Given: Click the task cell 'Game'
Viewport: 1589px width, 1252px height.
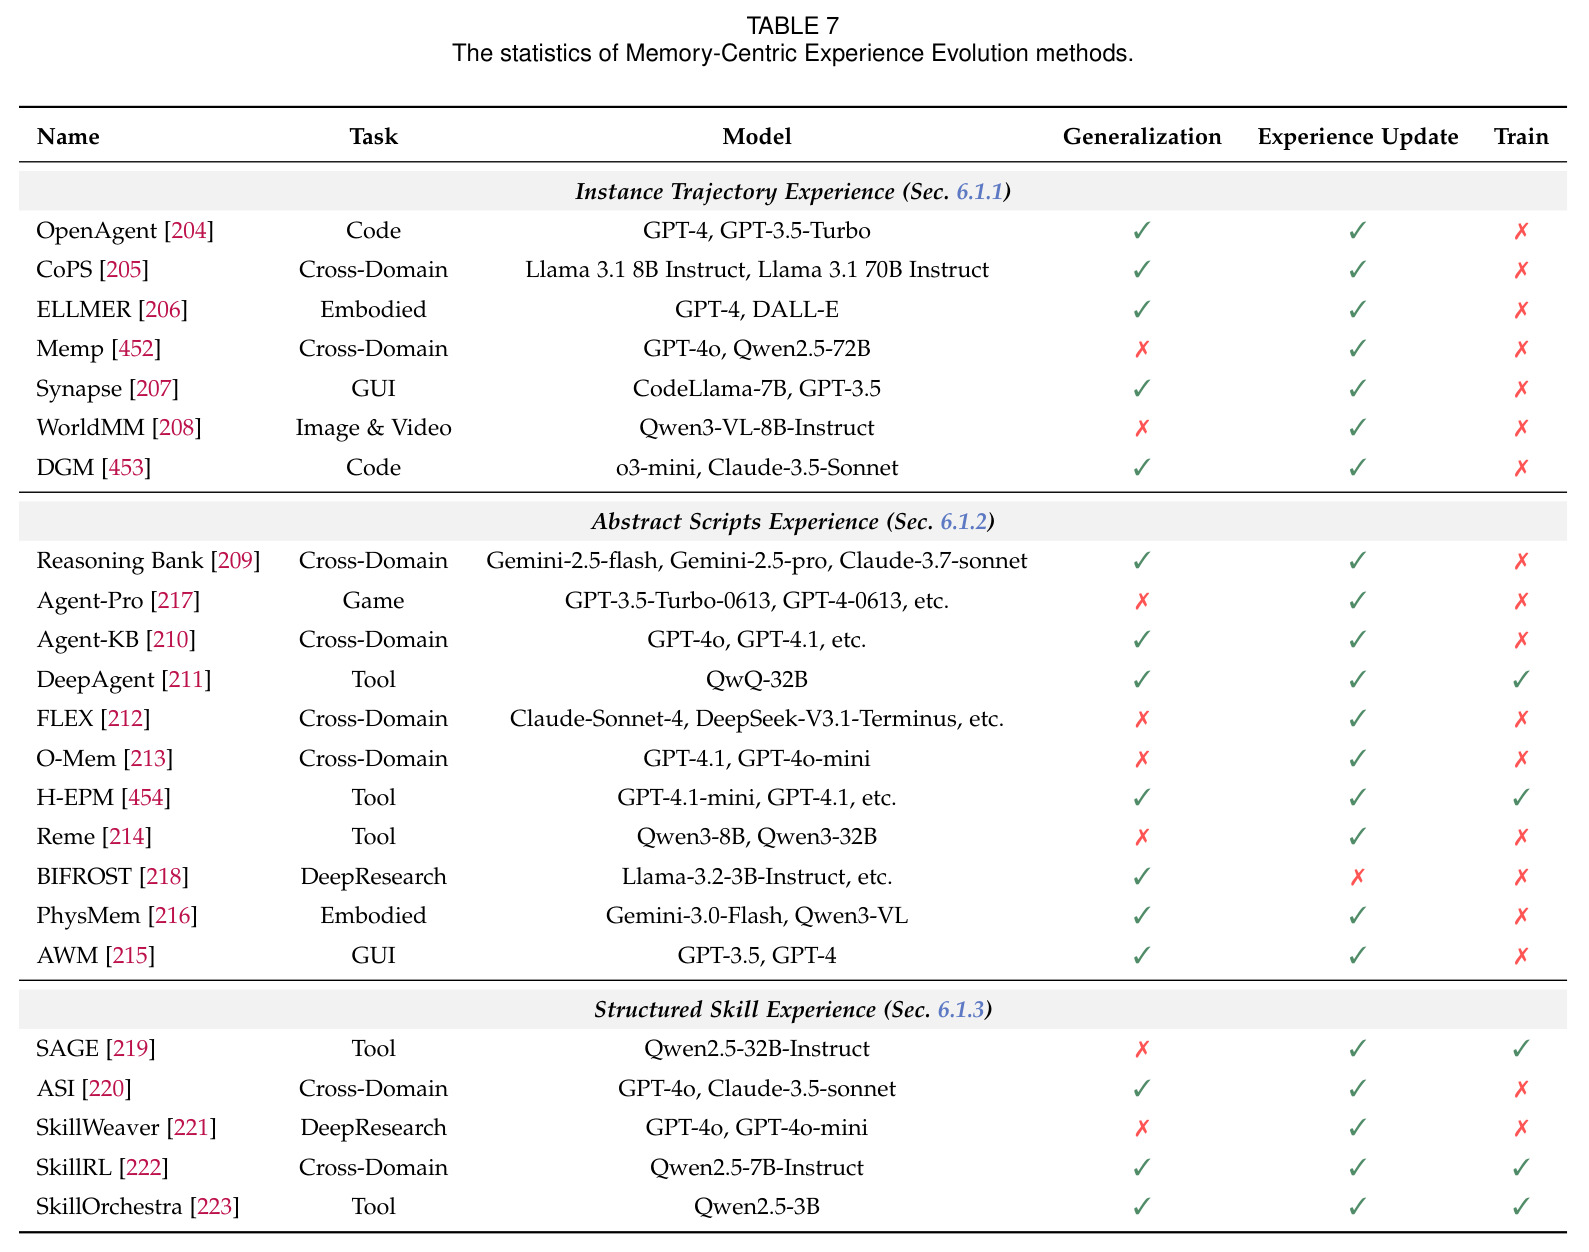Looking at the screenshot, I should (x=373, y=601).
